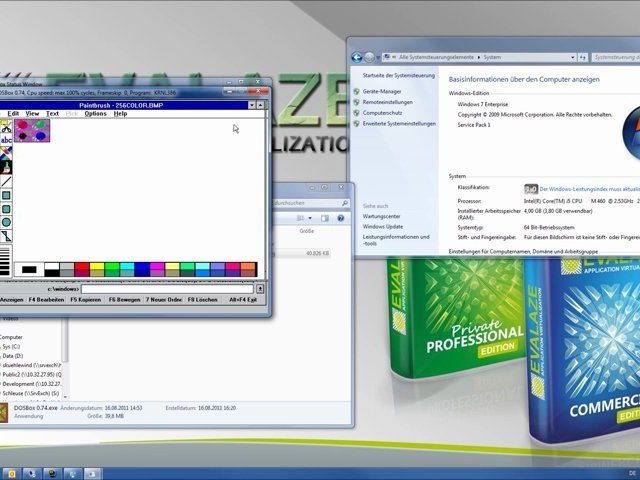Choose the circle shape tool

pos(6,222)
